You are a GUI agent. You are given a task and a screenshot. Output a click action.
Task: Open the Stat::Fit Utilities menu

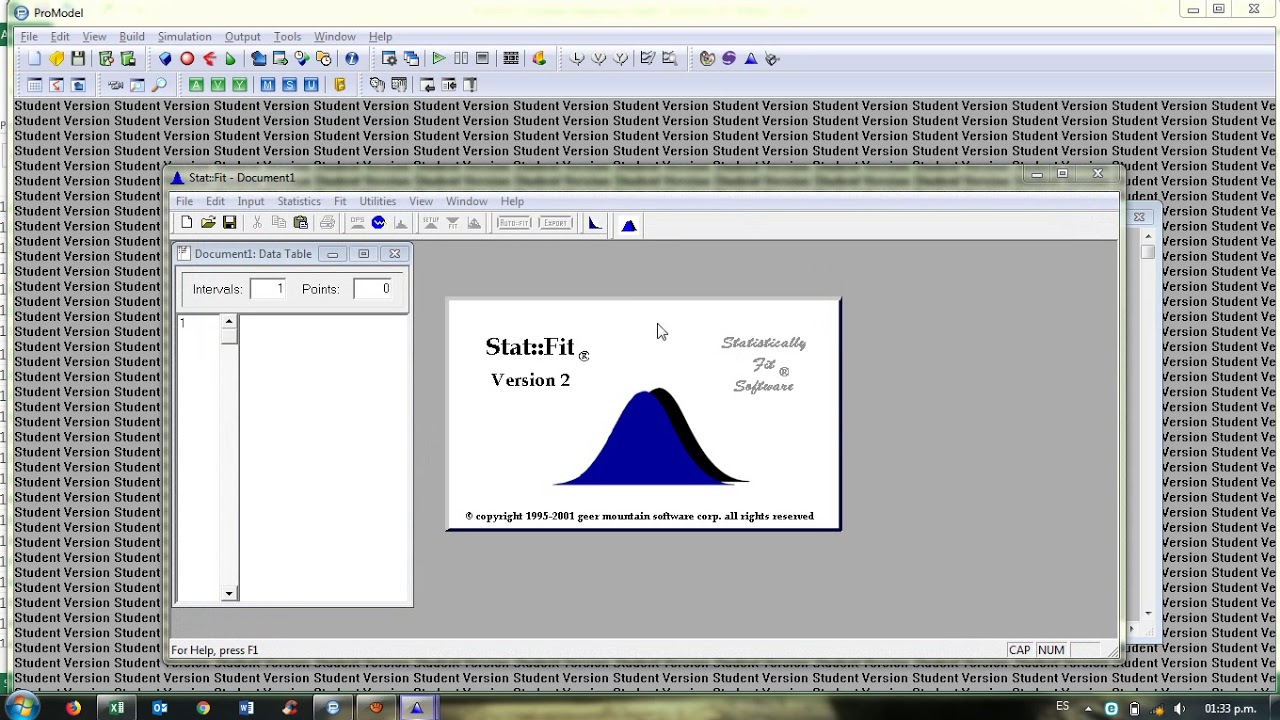click(x=378, y=201)
